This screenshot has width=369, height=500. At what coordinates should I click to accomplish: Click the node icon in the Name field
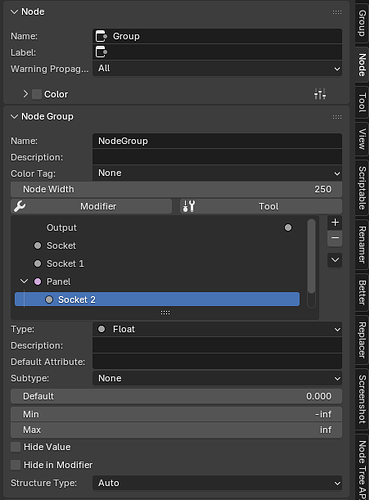pos(101,36)
